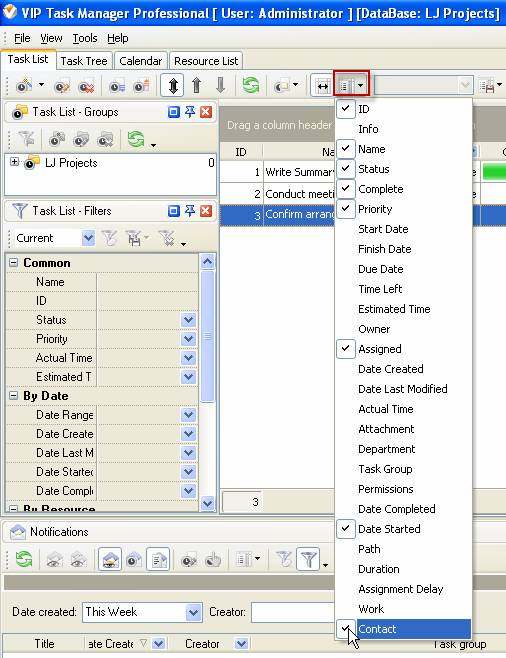Refresh the Groups panel with green arrows
The width and height of the screenshot is (506, 658).
(x=136, y=139)
